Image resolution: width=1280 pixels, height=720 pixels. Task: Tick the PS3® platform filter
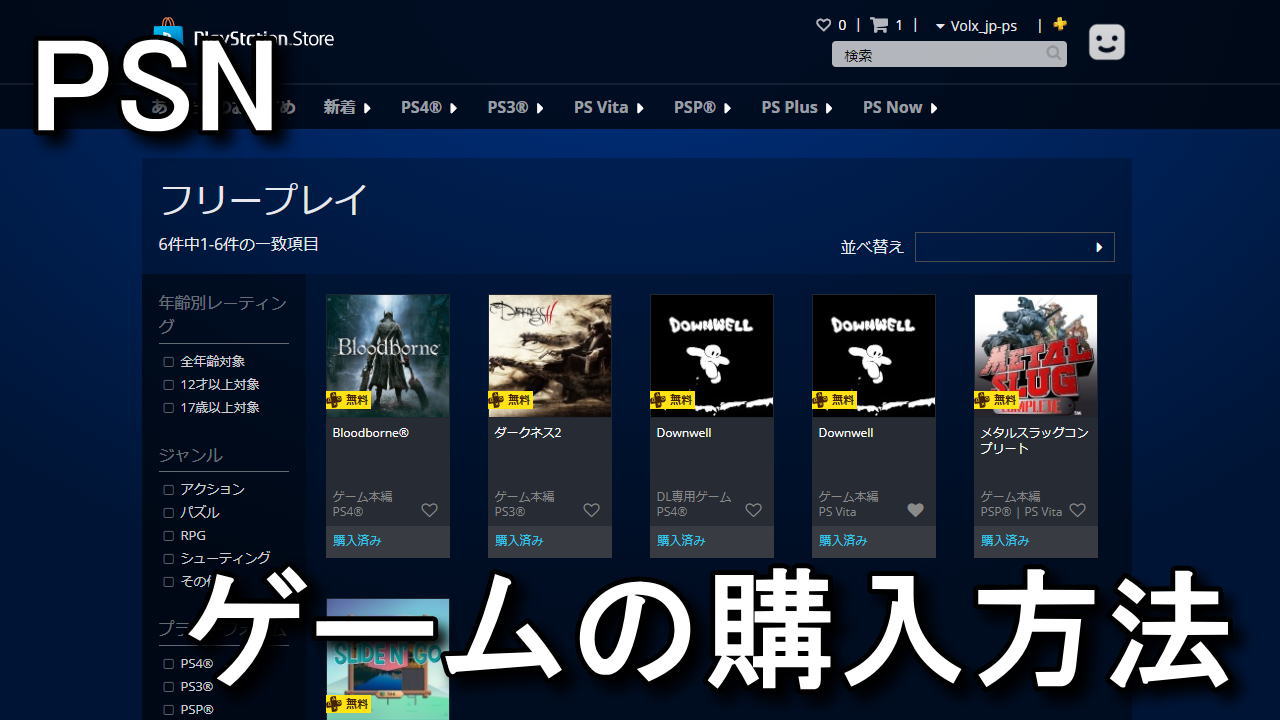[169, 687]
